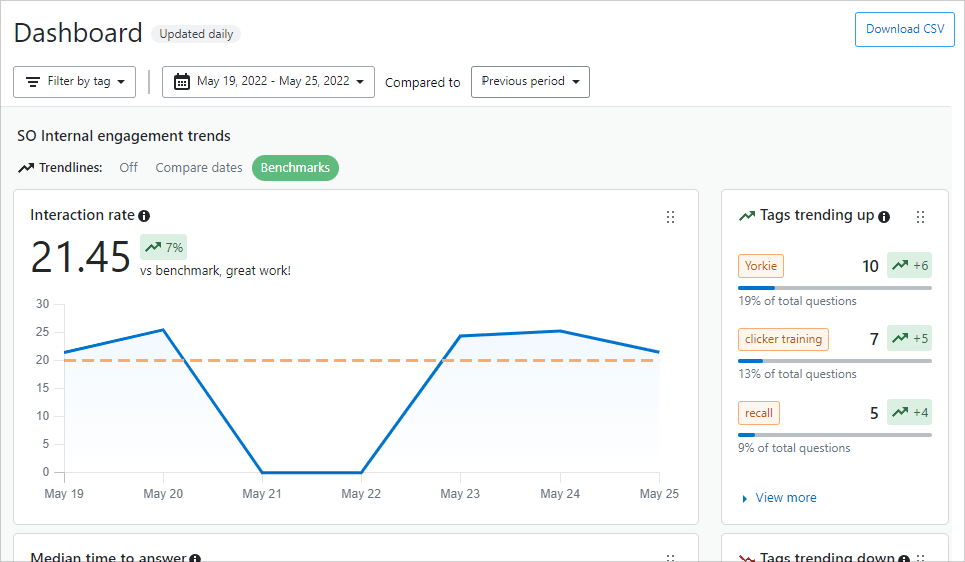
Task: Click the filter icon beside Filter by tag
Action: (33, 82)
